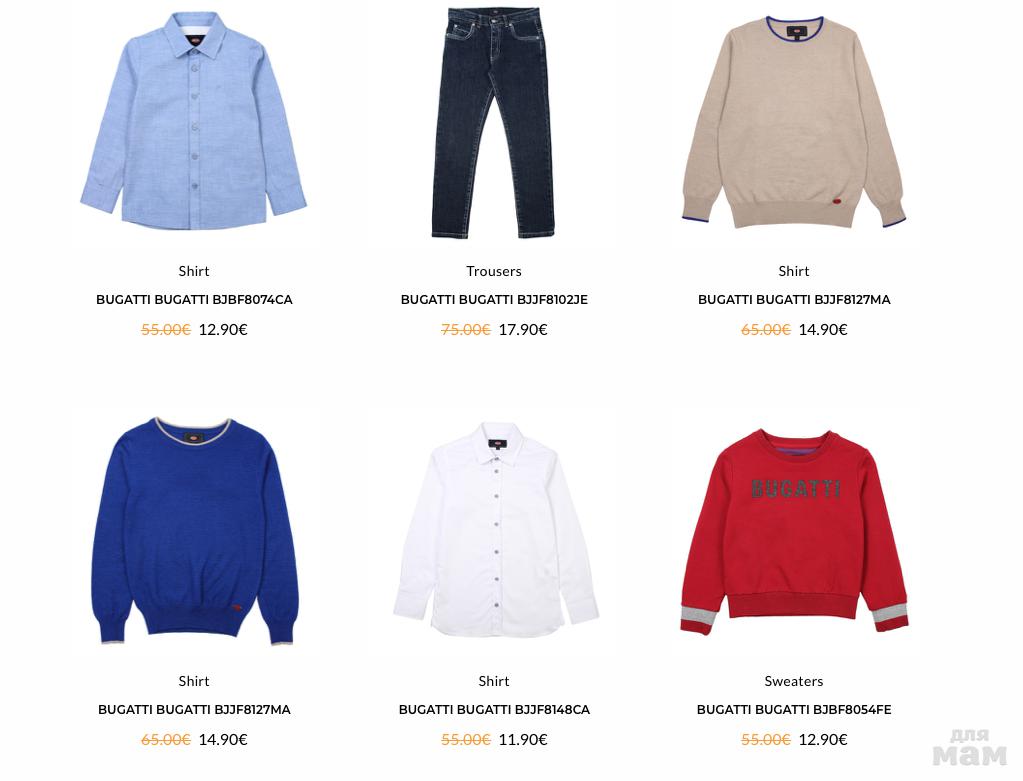Screen dimensions: 1023x781
Task: Open the dark denim trousers image
Action: tap(494, 123)
